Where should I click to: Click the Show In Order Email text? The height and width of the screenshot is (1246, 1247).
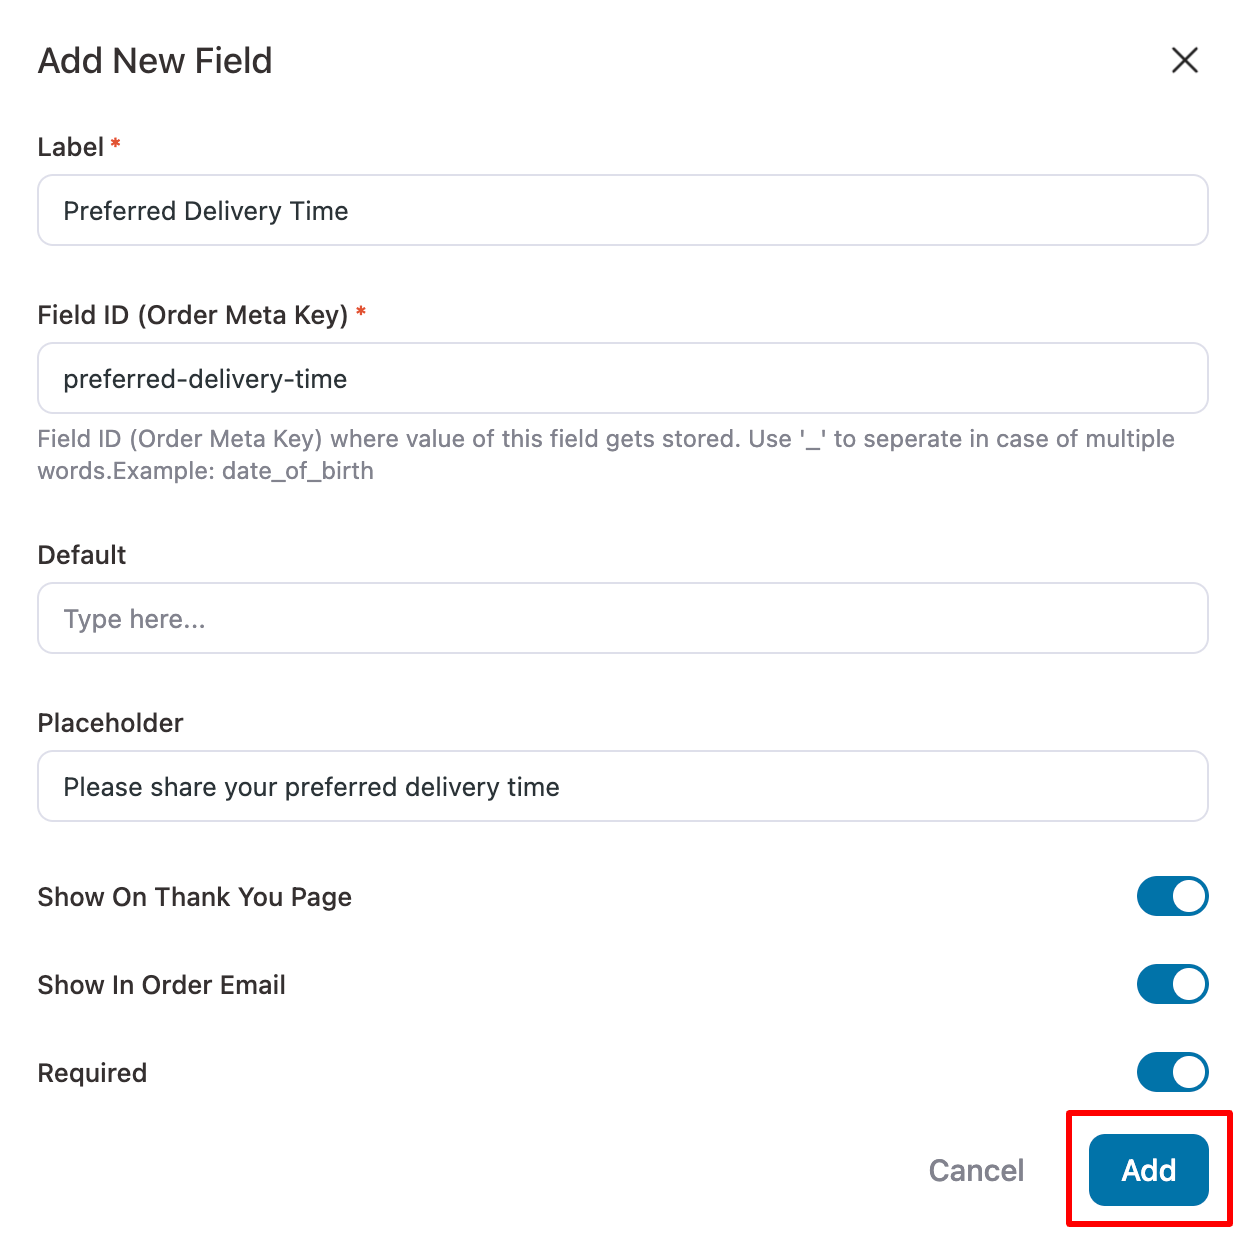click(162, 985)
